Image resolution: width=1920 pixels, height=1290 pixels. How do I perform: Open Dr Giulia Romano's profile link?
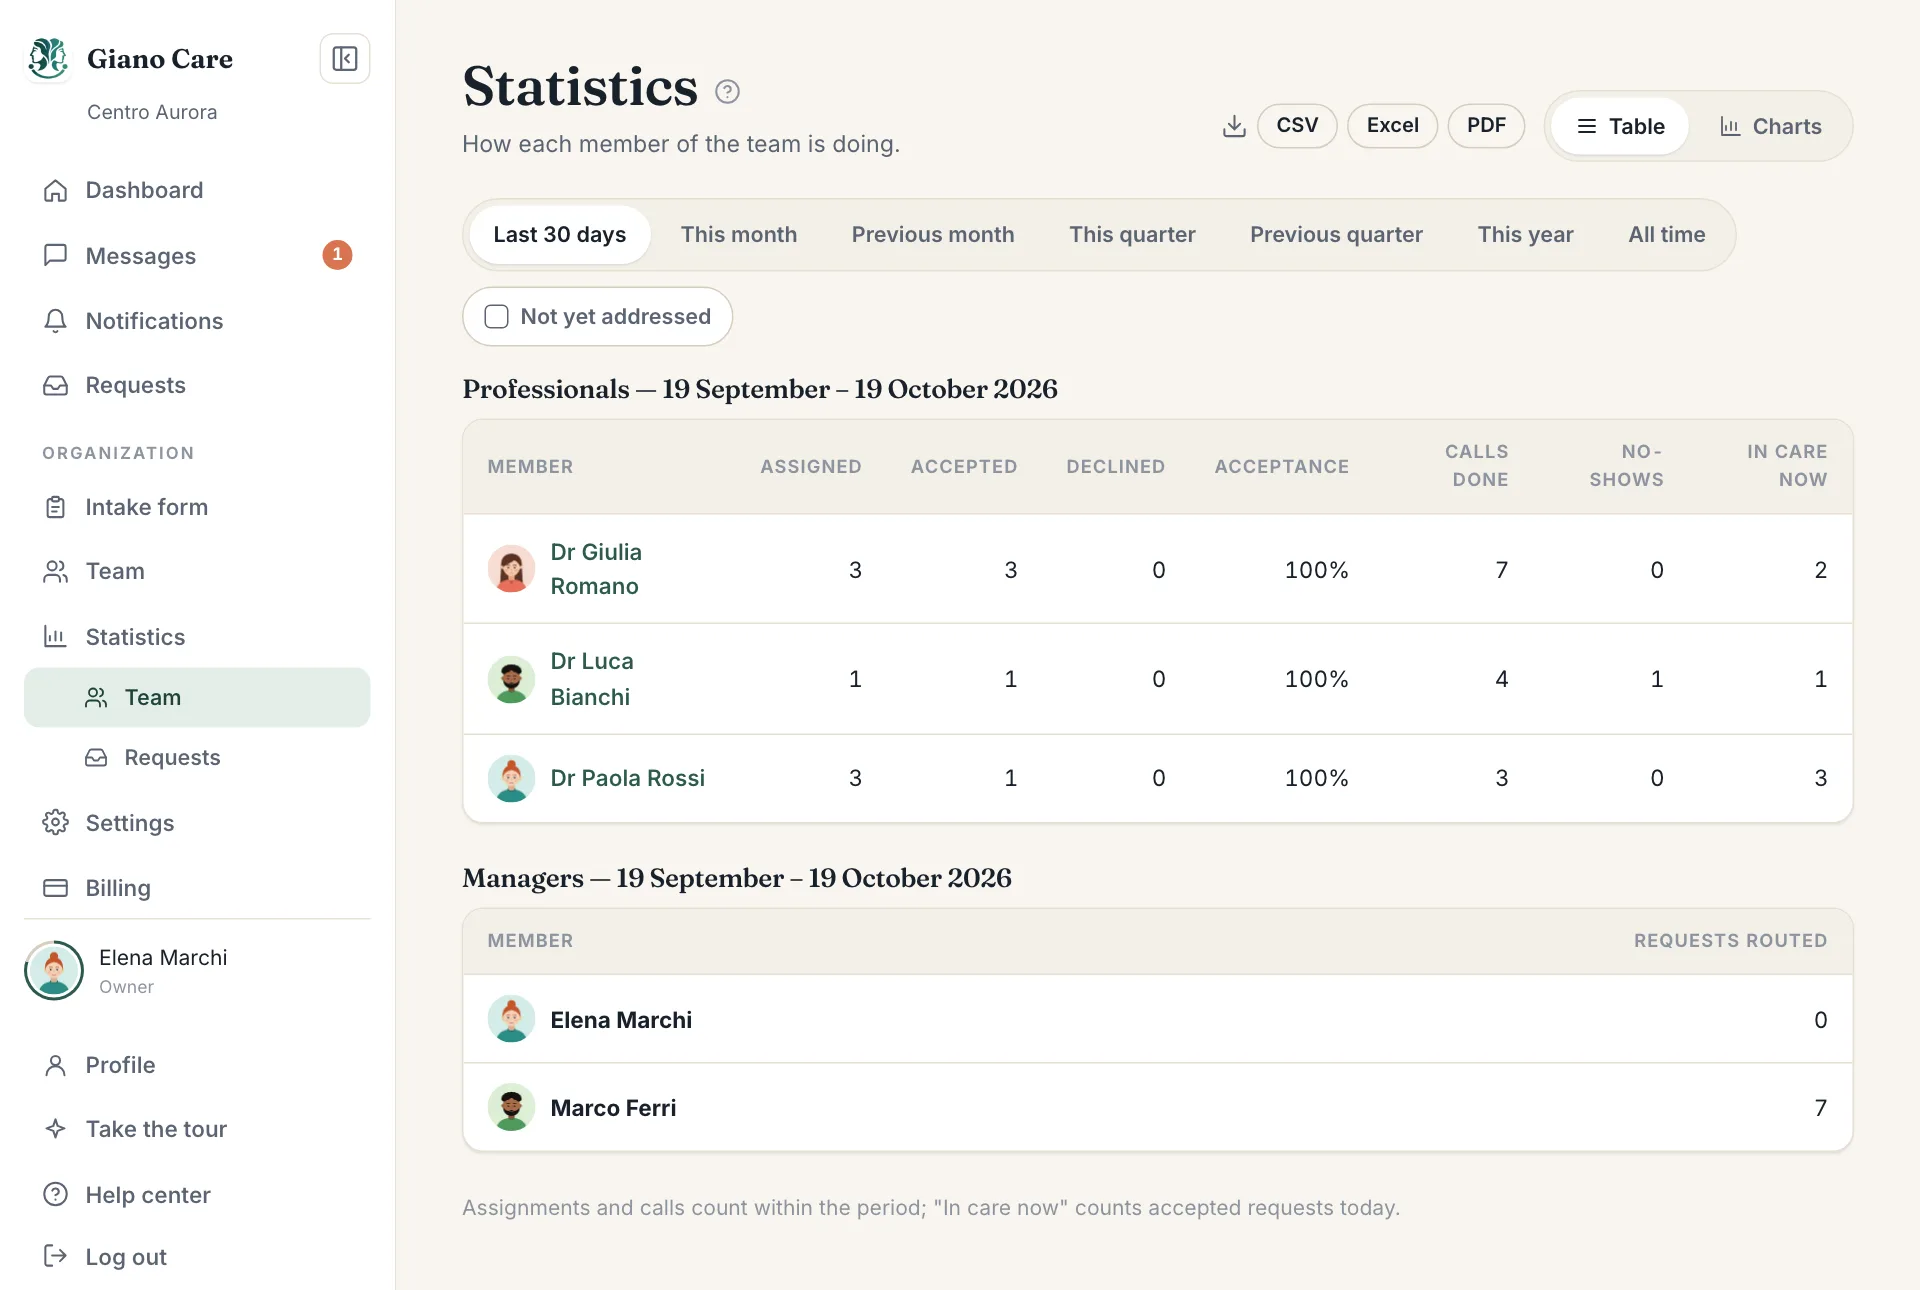pyautogui.click(x=596, y=569)
